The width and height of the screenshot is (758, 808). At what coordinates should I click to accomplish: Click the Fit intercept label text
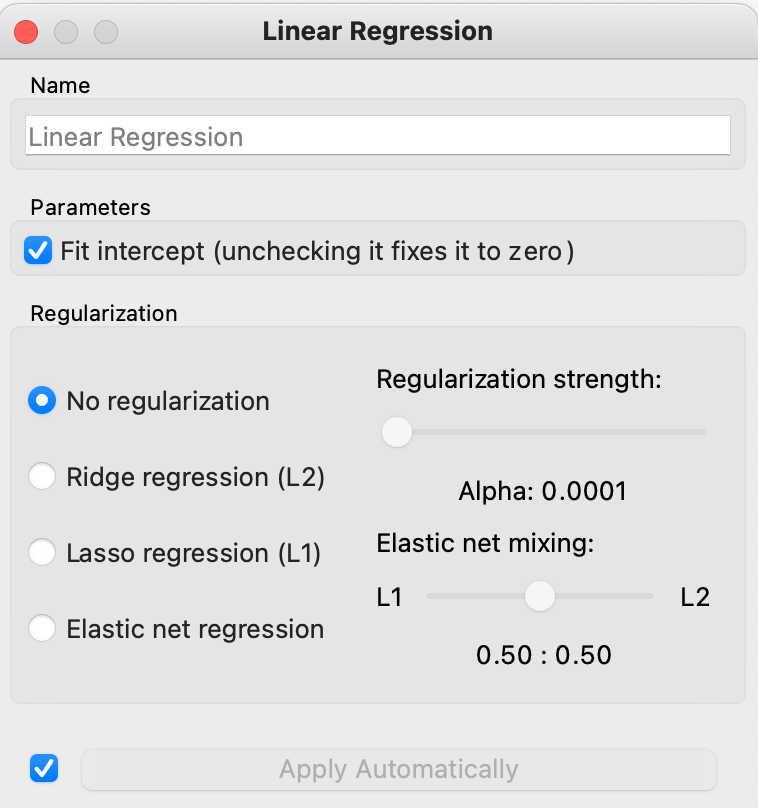317,249
